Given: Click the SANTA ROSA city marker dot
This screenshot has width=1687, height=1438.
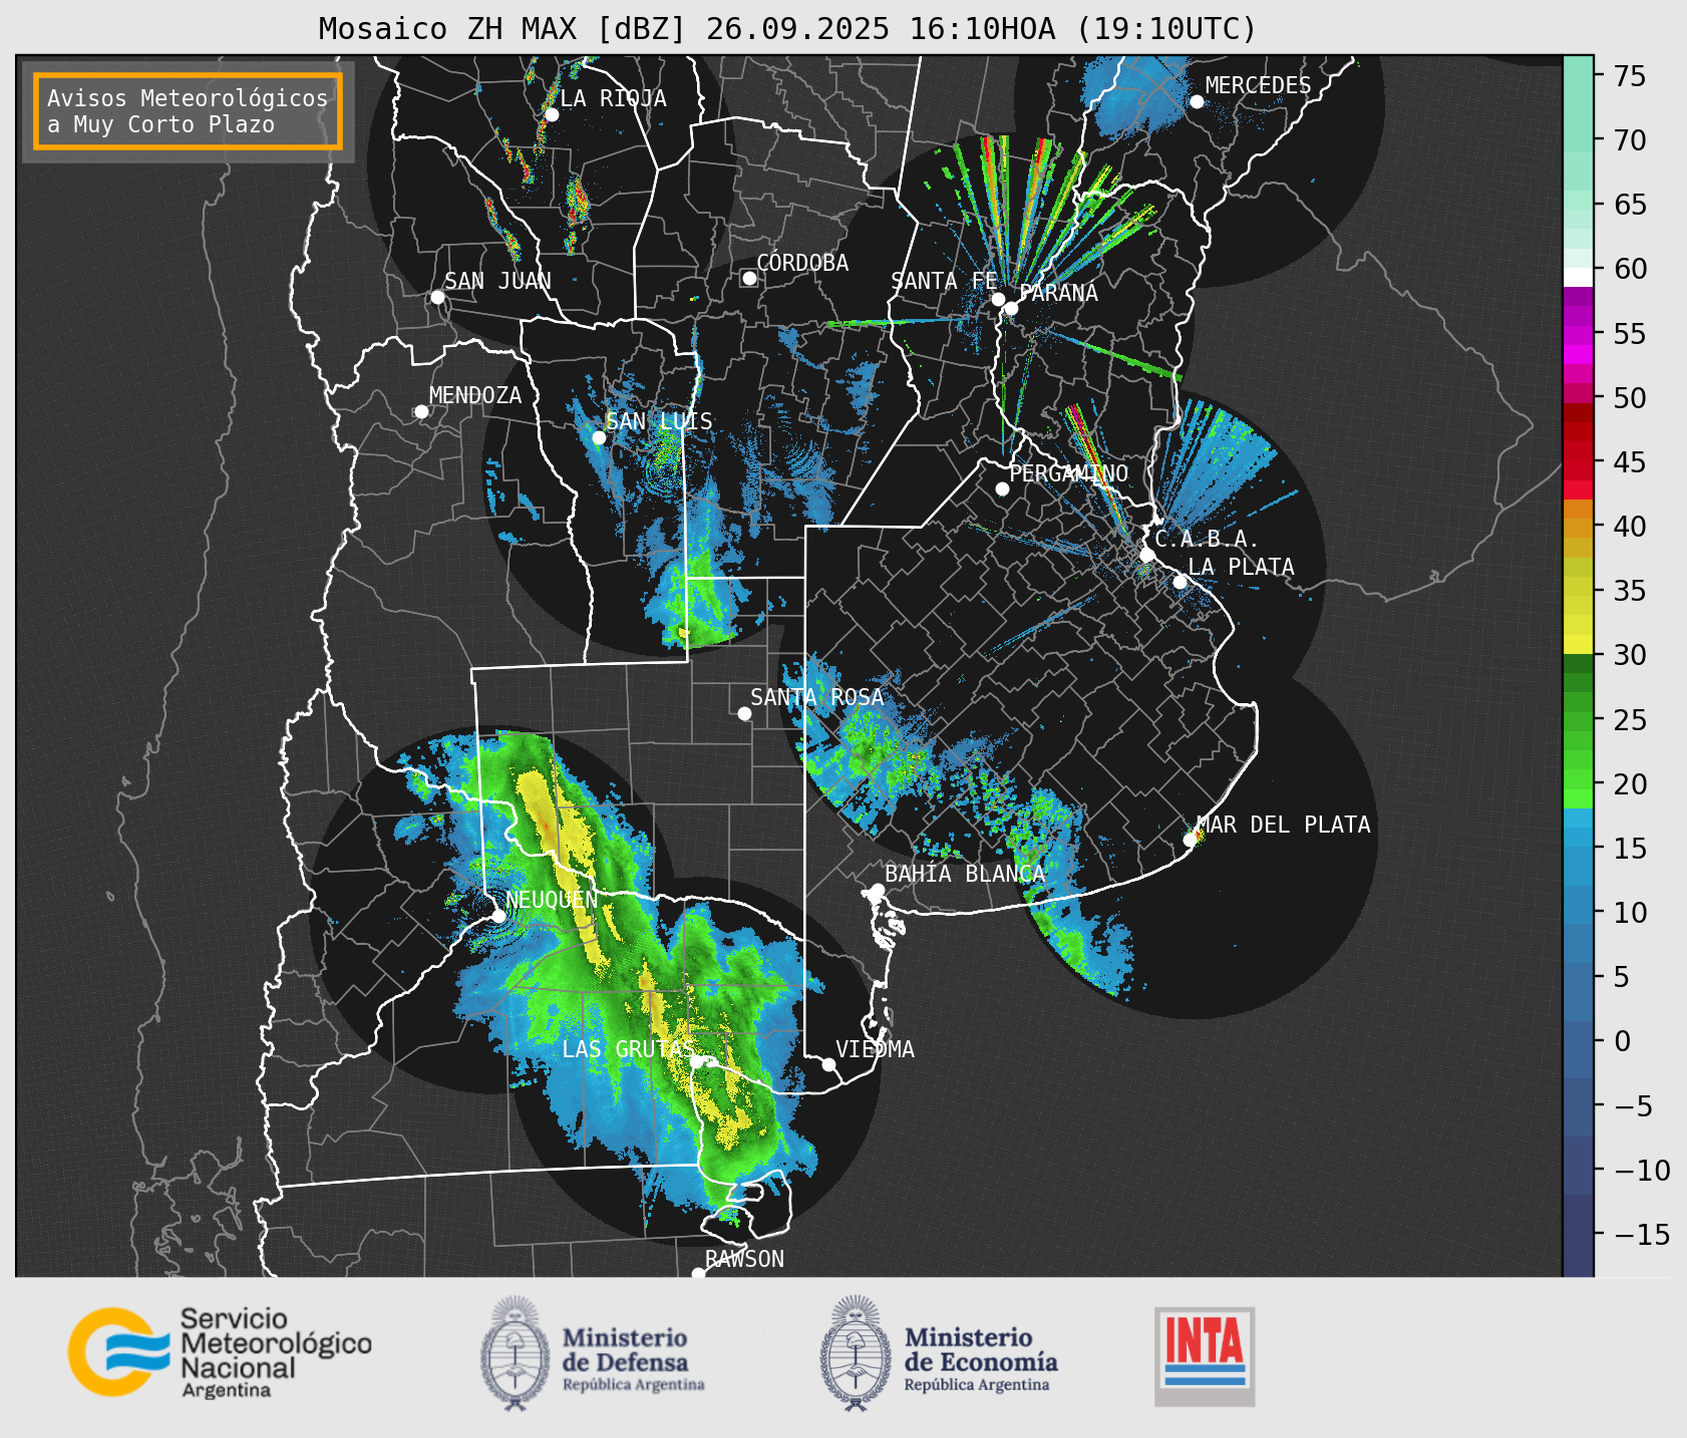Looking at the screenshot, I should pos(744,713).
